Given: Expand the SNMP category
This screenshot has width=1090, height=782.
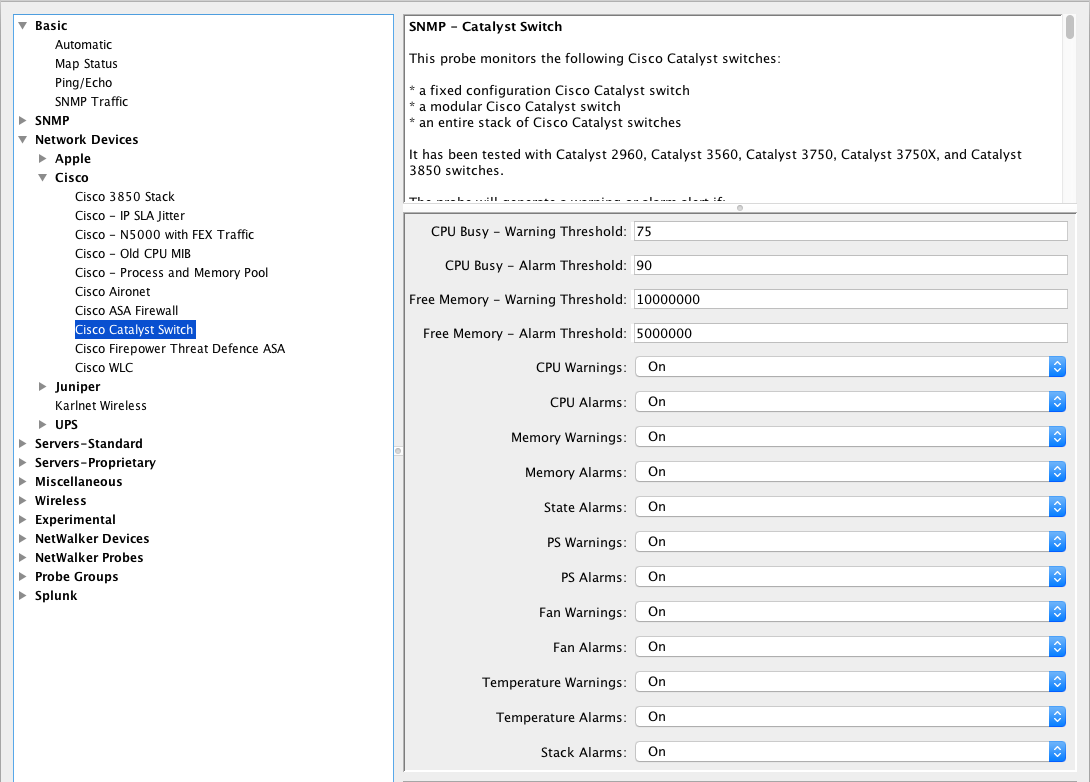Looking at the screenshot, I should click(23, 121).
